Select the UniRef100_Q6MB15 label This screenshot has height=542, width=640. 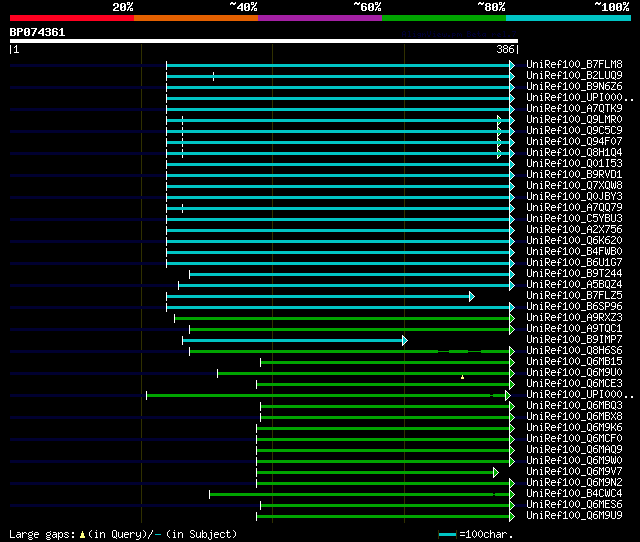[574, 362]
